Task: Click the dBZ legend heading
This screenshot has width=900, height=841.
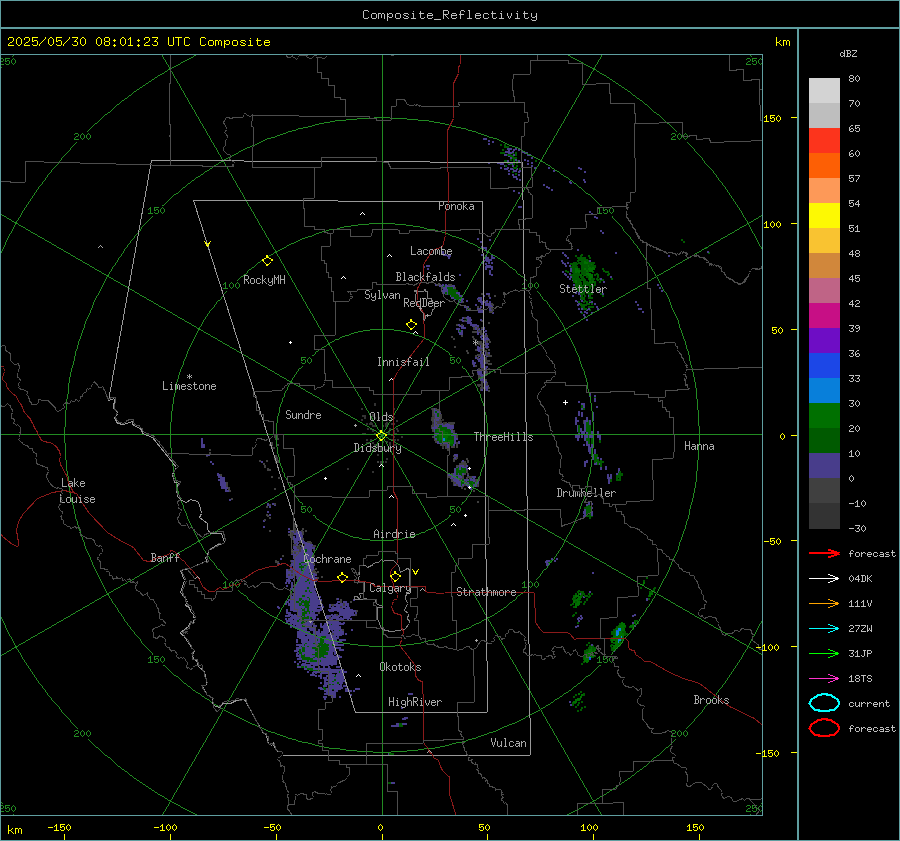Action: (848, 53)
